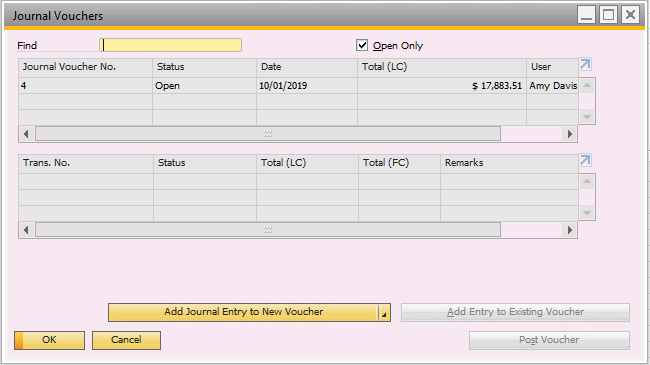Click the Status header in the vouchers table
The height and width of the screenshot is (365, 650).
pyautogui.click(x=204, y=67)
